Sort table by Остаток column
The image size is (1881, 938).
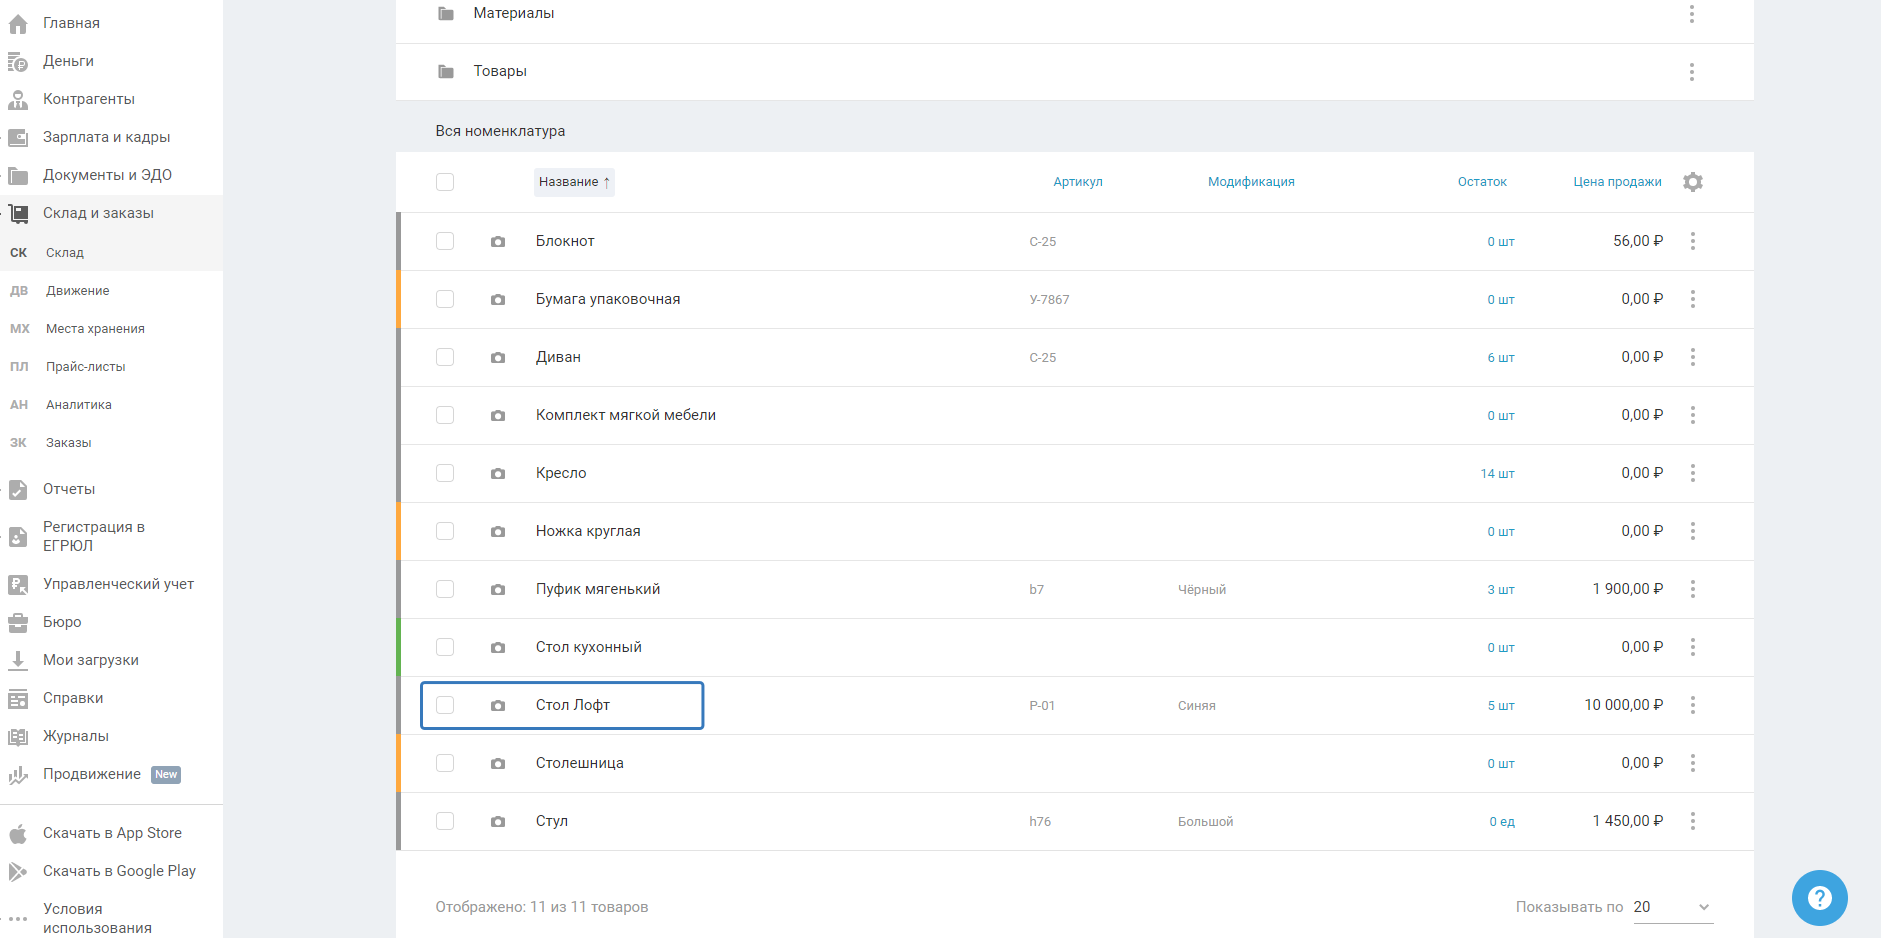[1482, 182]
